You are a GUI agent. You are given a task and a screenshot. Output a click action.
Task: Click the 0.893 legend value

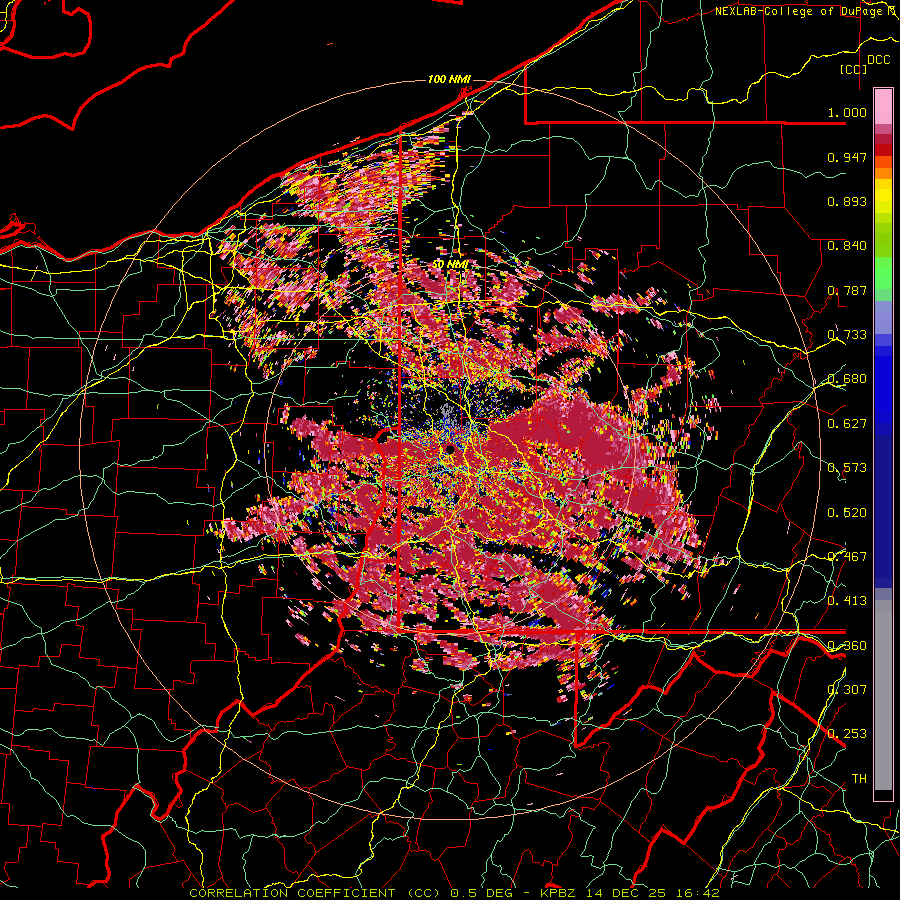(847, 201)
